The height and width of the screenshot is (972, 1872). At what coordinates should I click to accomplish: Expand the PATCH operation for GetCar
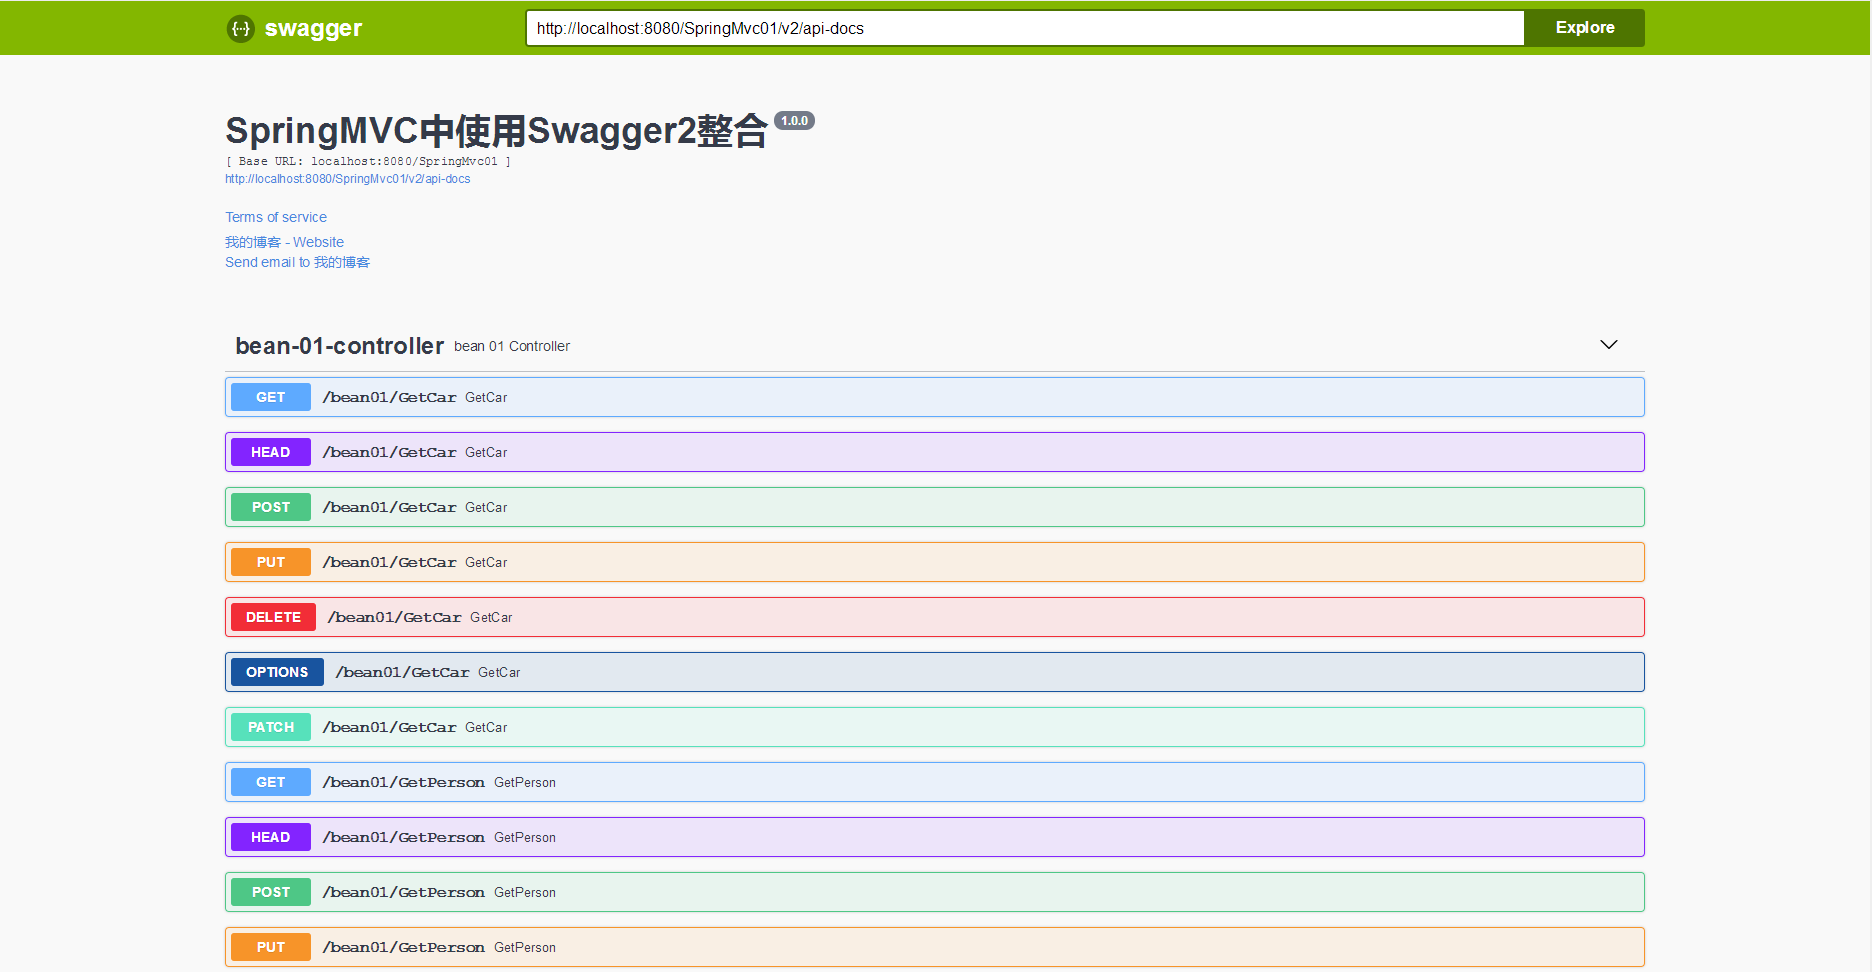pyautogui.click(x=935, y=727)
